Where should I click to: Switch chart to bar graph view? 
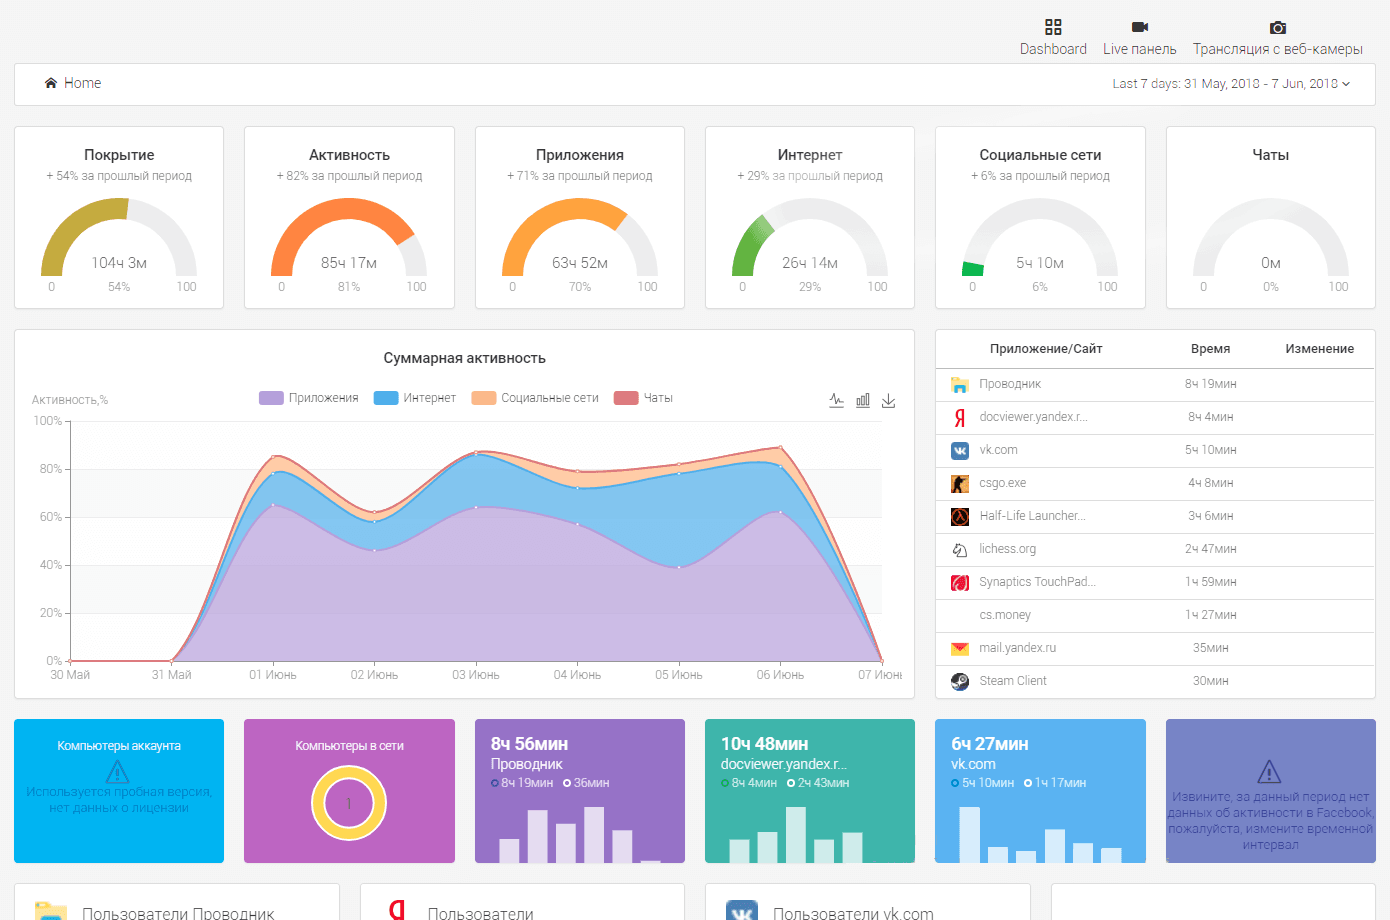(863, 400)
